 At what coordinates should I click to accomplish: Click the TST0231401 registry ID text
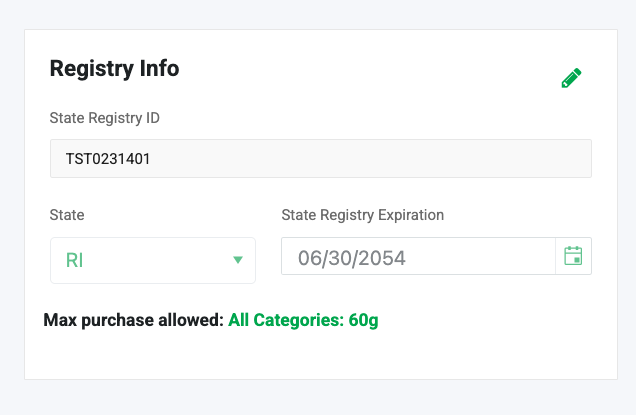tap(108, 158)
